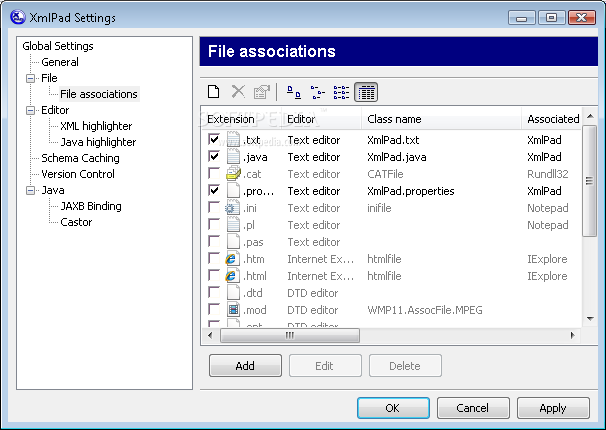Click the .pro... blank file icon
The image size is (606, 430).
[233, 190]
